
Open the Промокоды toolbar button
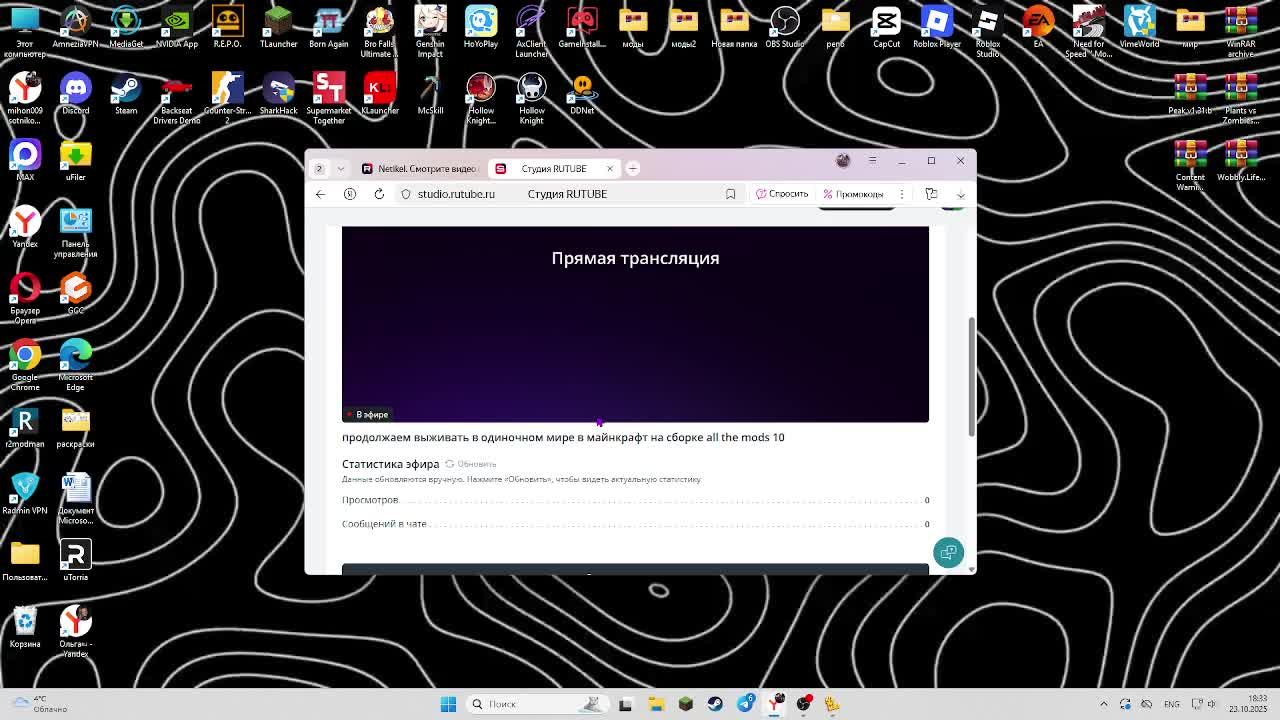853,194
